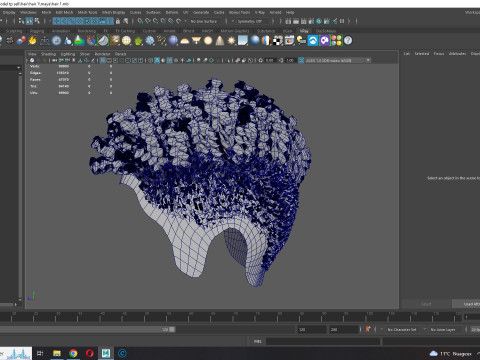480x360 pixels.
Task: Click the checkerboard shelf icon
Action: point(278,41)
